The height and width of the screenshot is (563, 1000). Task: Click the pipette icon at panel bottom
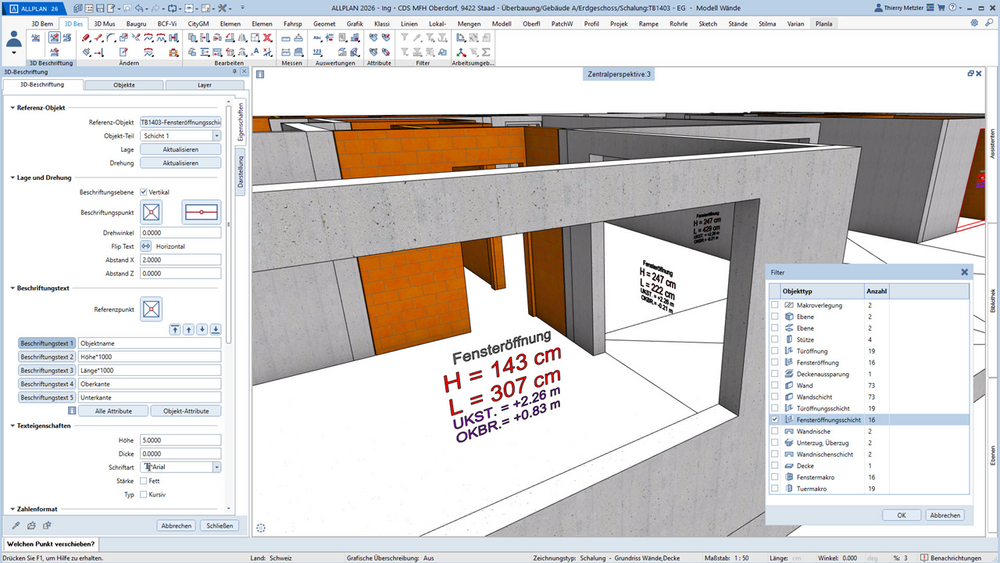pos(16,525)
